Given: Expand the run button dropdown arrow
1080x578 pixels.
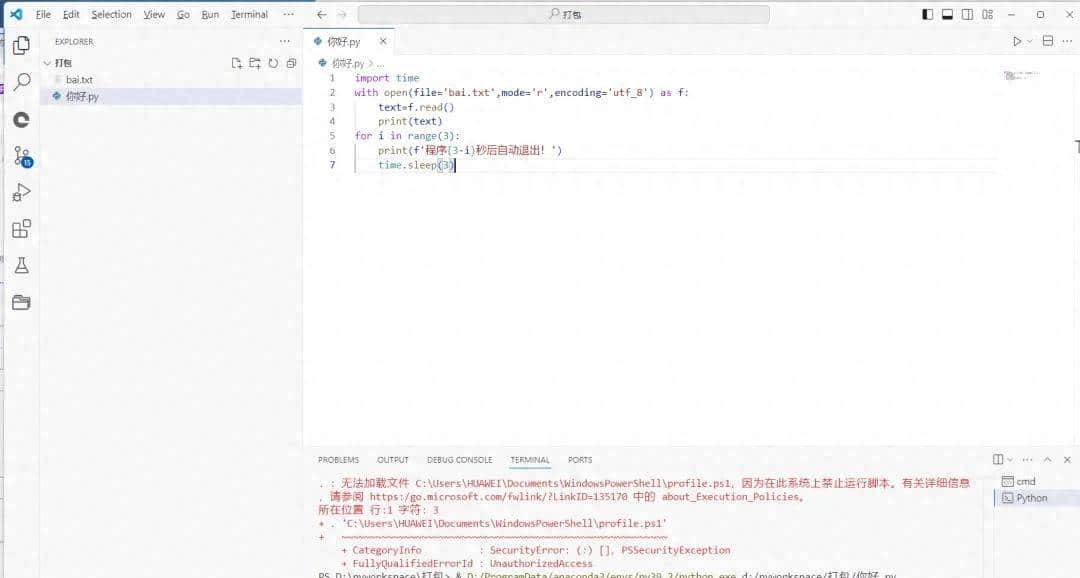Looking at the screenshot, I should 1029,41.
